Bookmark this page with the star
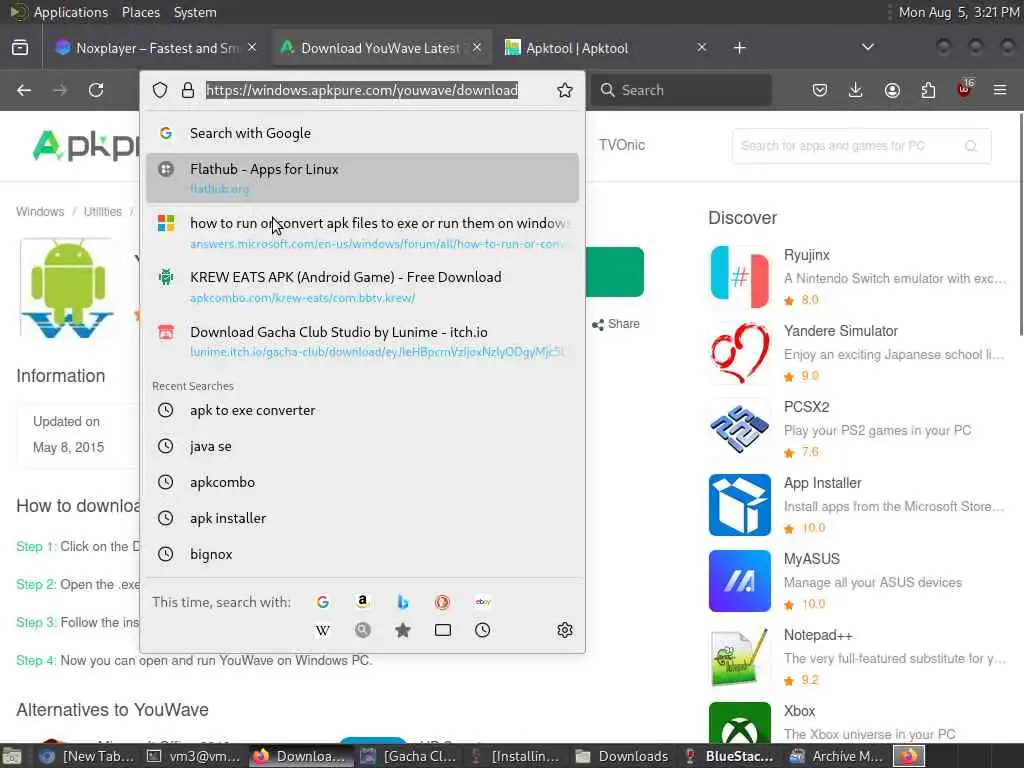 (565, 90)
